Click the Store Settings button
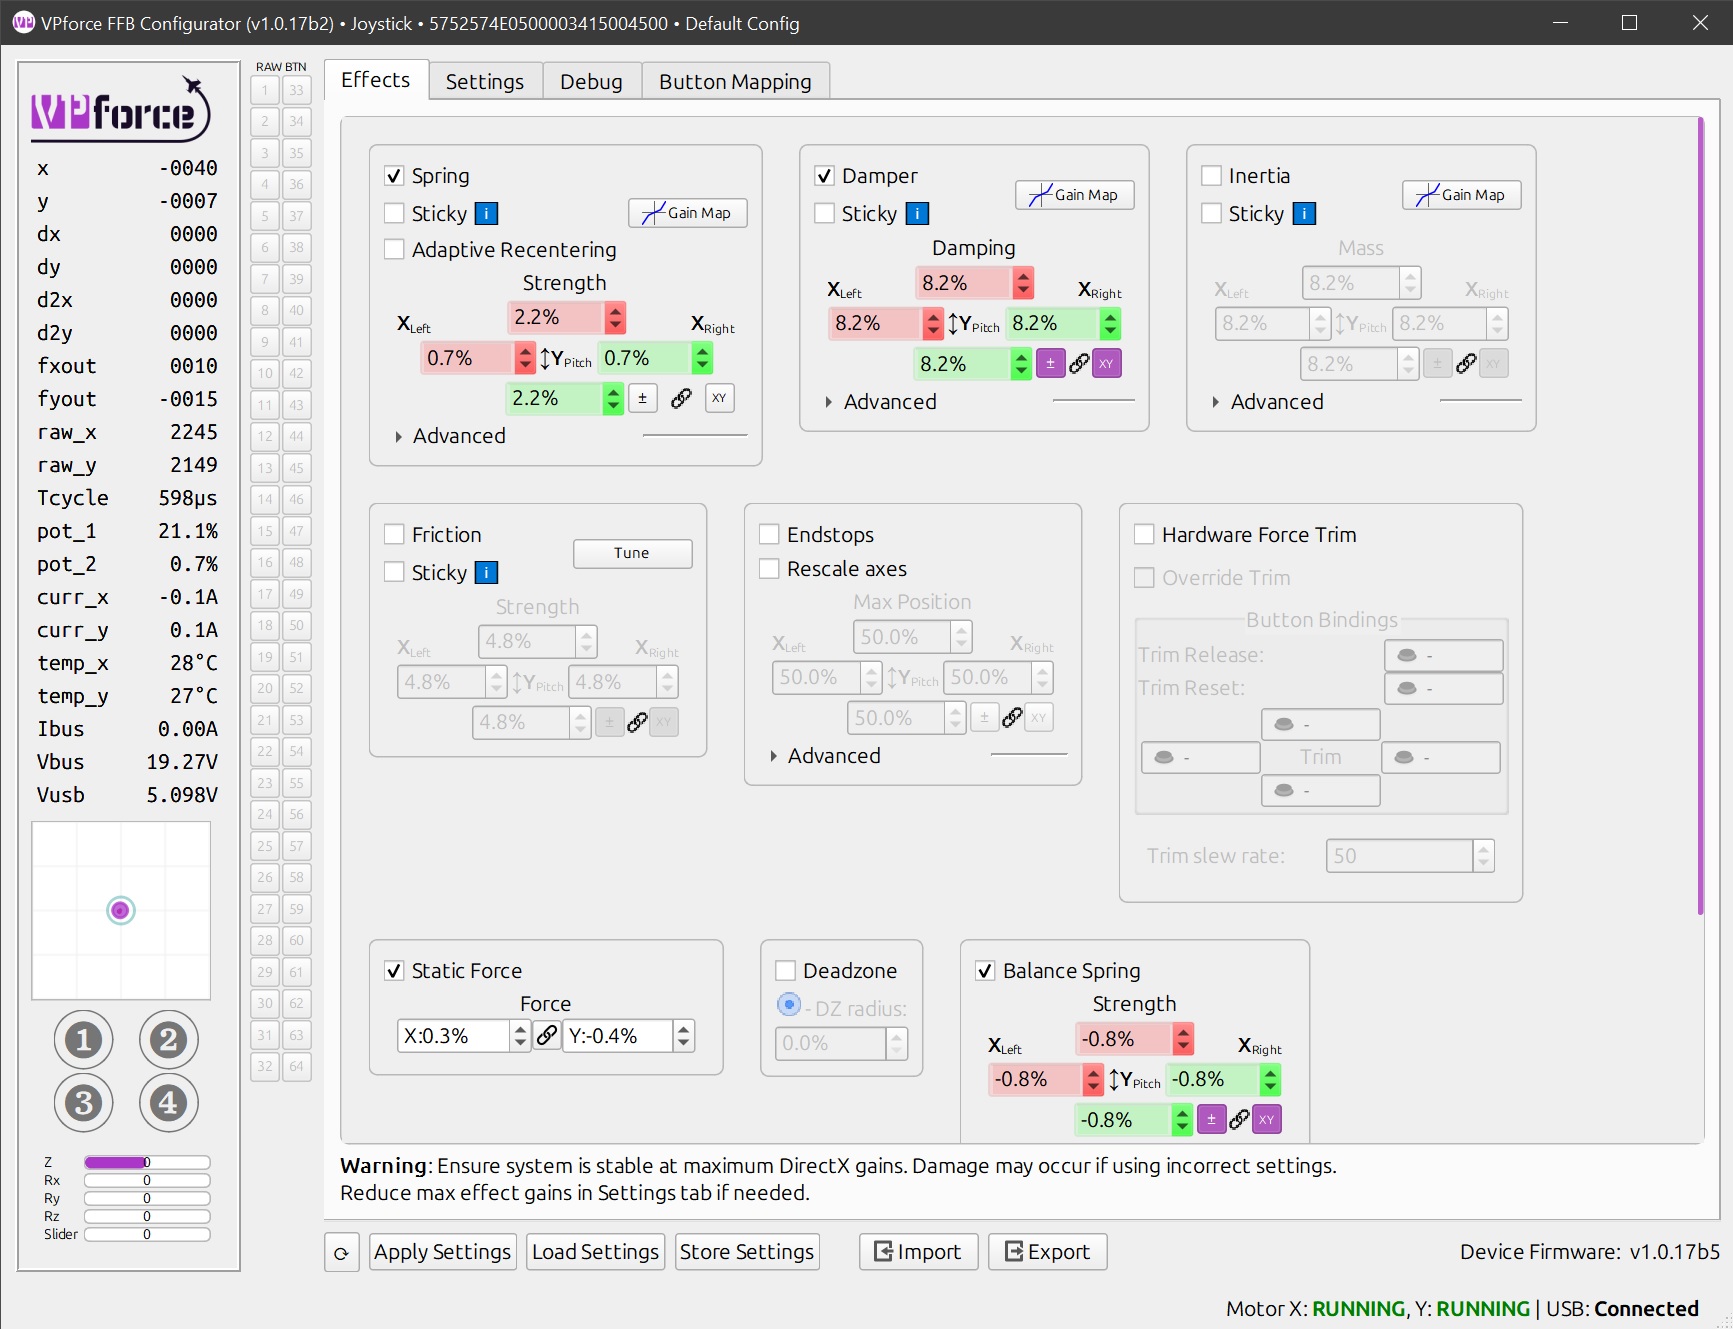1733x1329 pixels. coord(747,1252)
